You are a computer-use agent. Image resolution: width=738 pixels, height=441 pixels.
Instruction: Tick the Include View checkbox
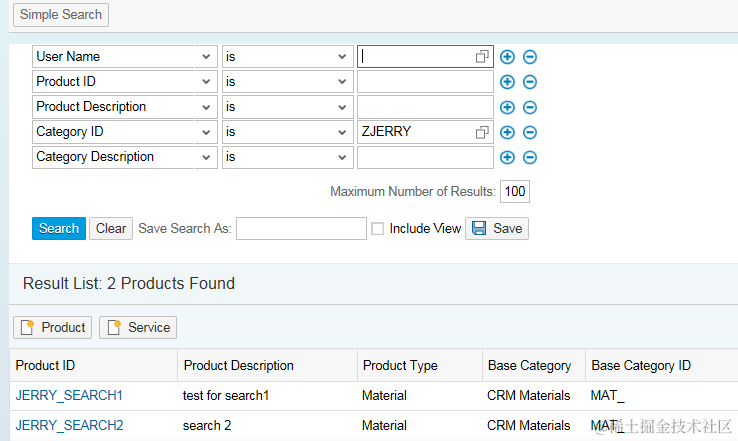(377, 229)
